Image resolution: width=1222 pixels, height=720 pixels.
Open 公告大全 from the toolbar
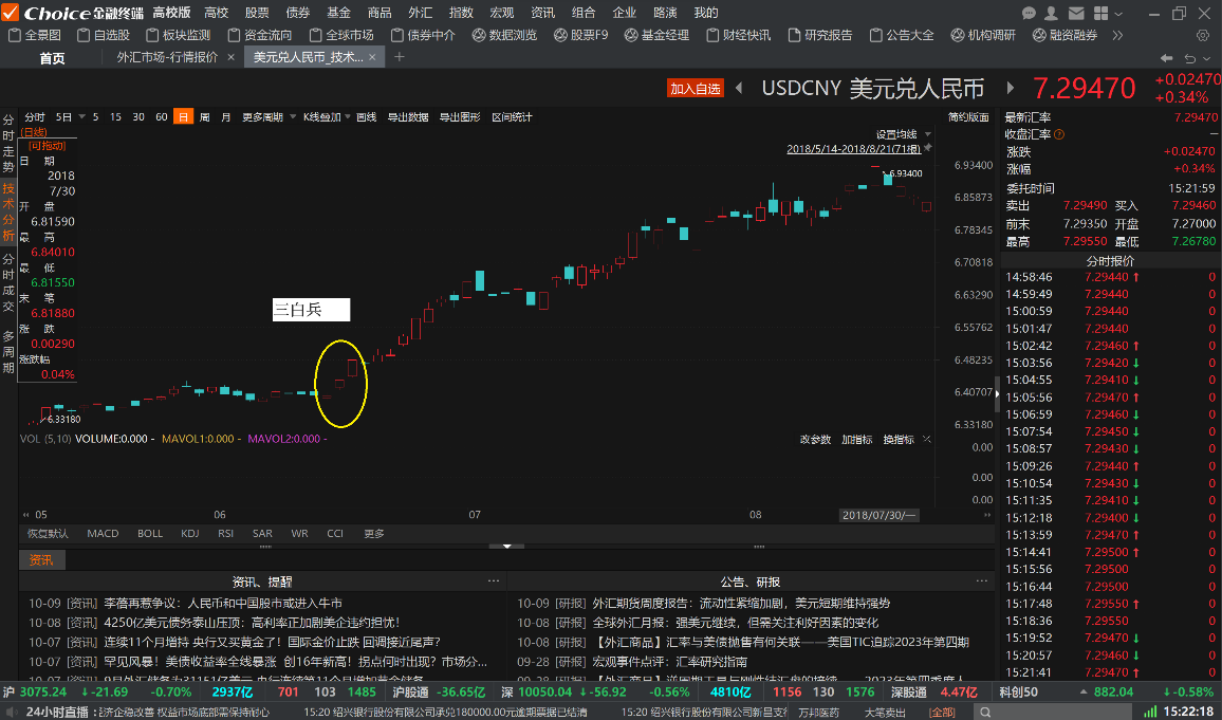[x=902, y=35]
